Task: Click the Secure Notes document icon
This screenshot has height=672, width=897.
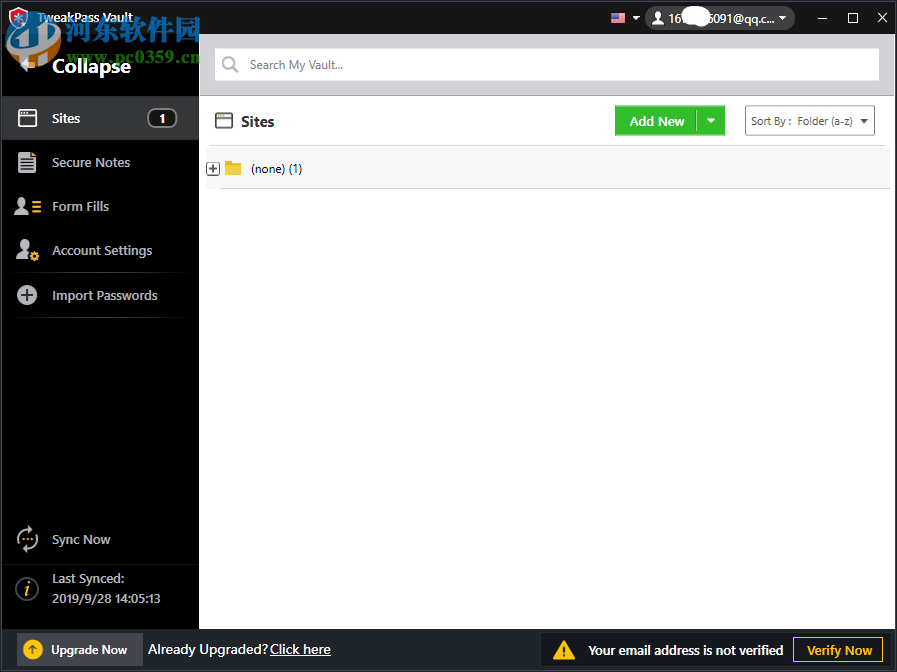Action: coord(27,162)
